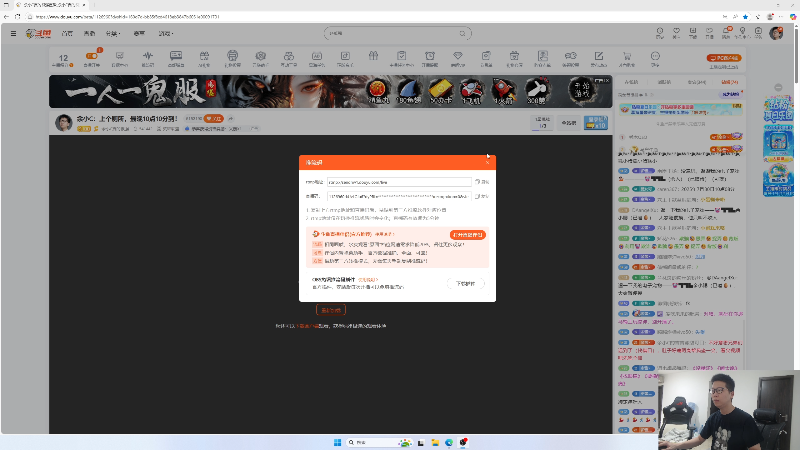This screenshot has height=450, width=800.
Task: Open the clipboard checkmark icon in toolbar
Action: (x=402, y=58)
